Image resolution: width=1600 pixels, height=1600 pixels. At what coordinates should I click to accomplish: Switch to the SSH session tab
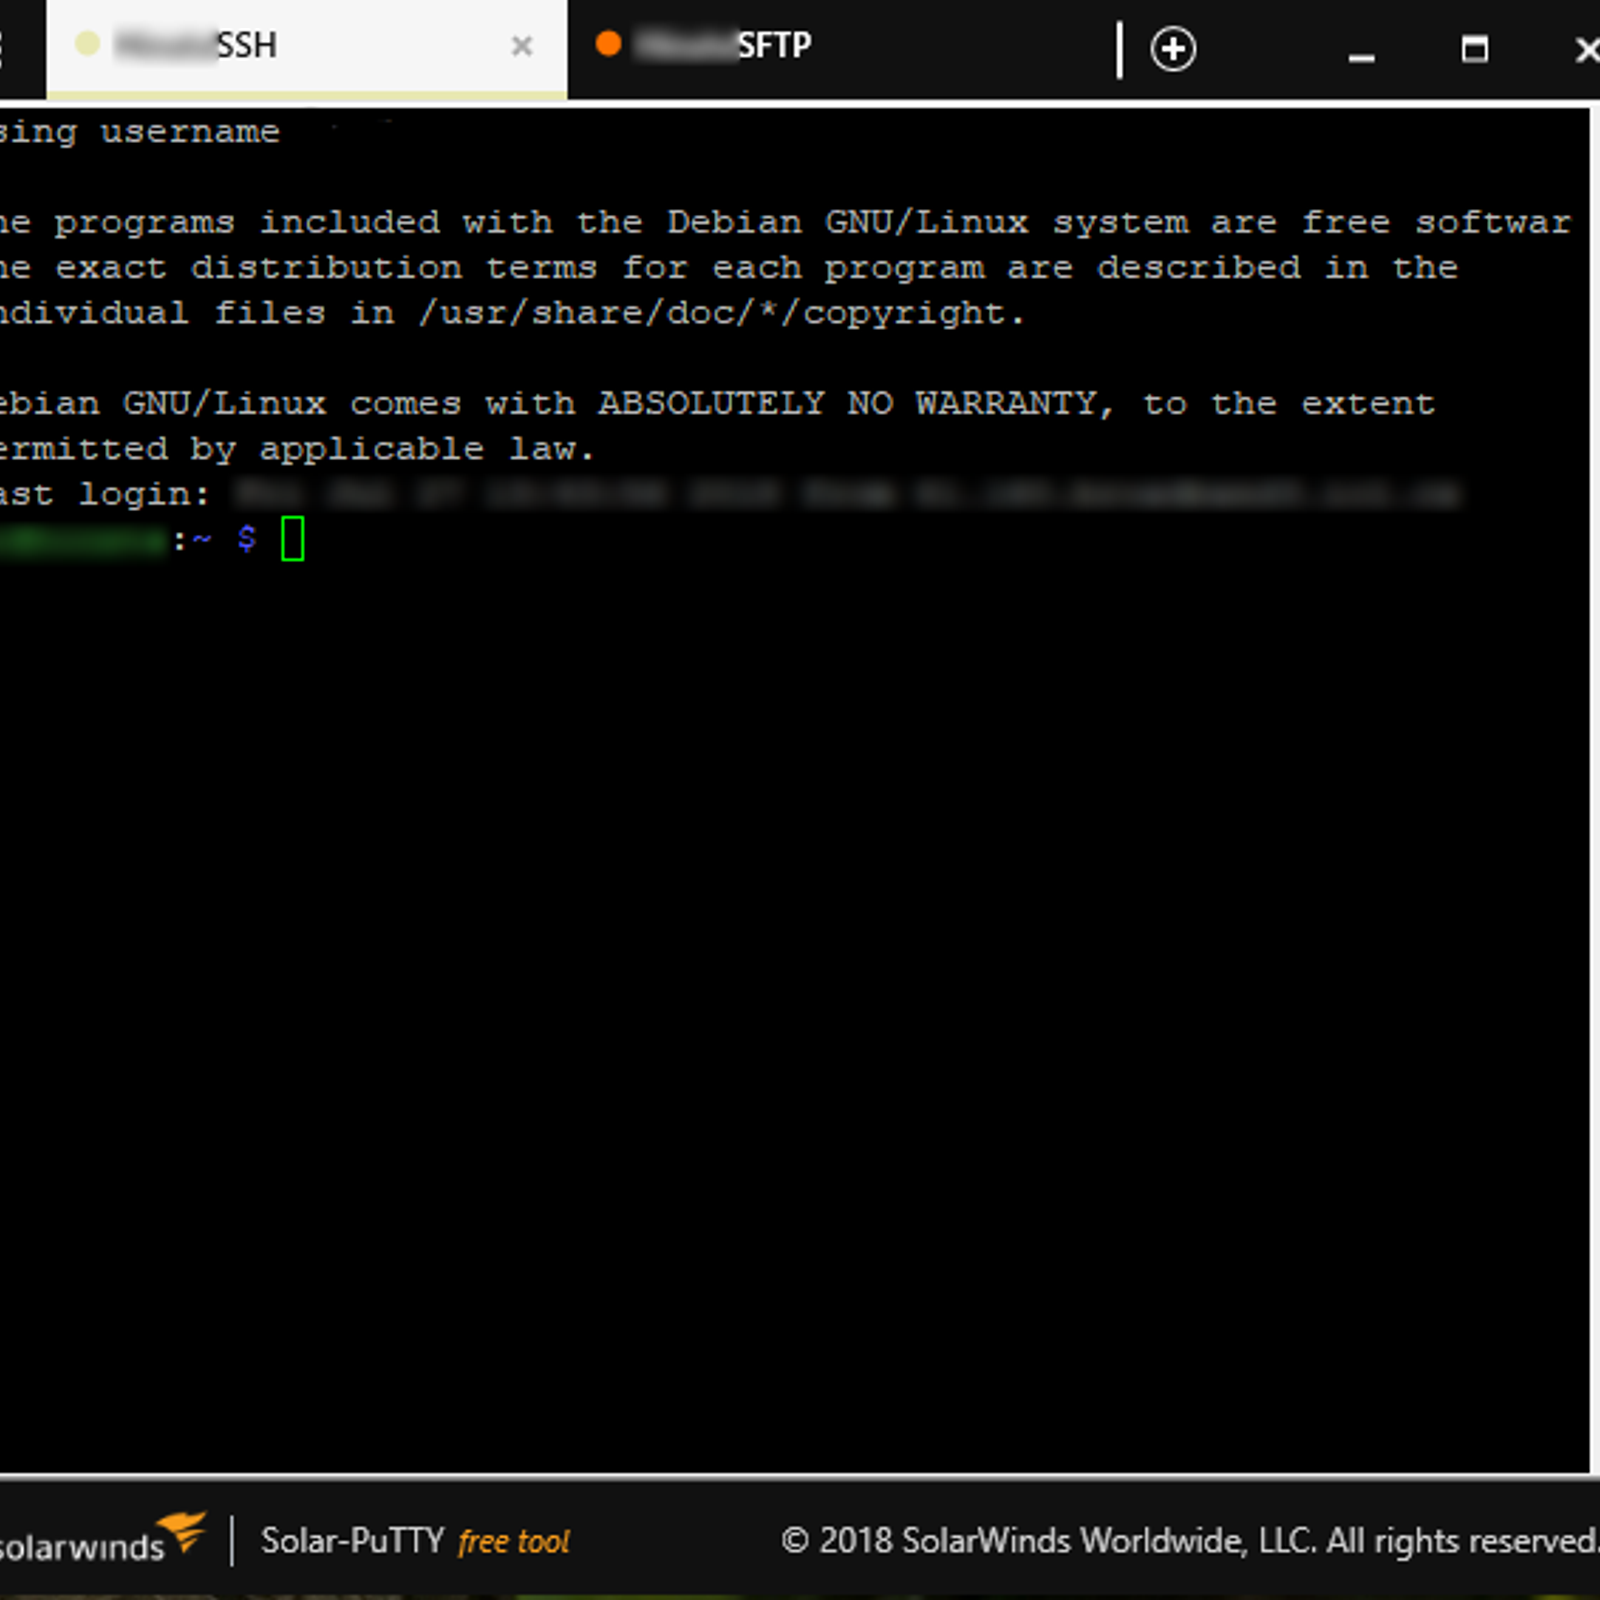point(306,47)
